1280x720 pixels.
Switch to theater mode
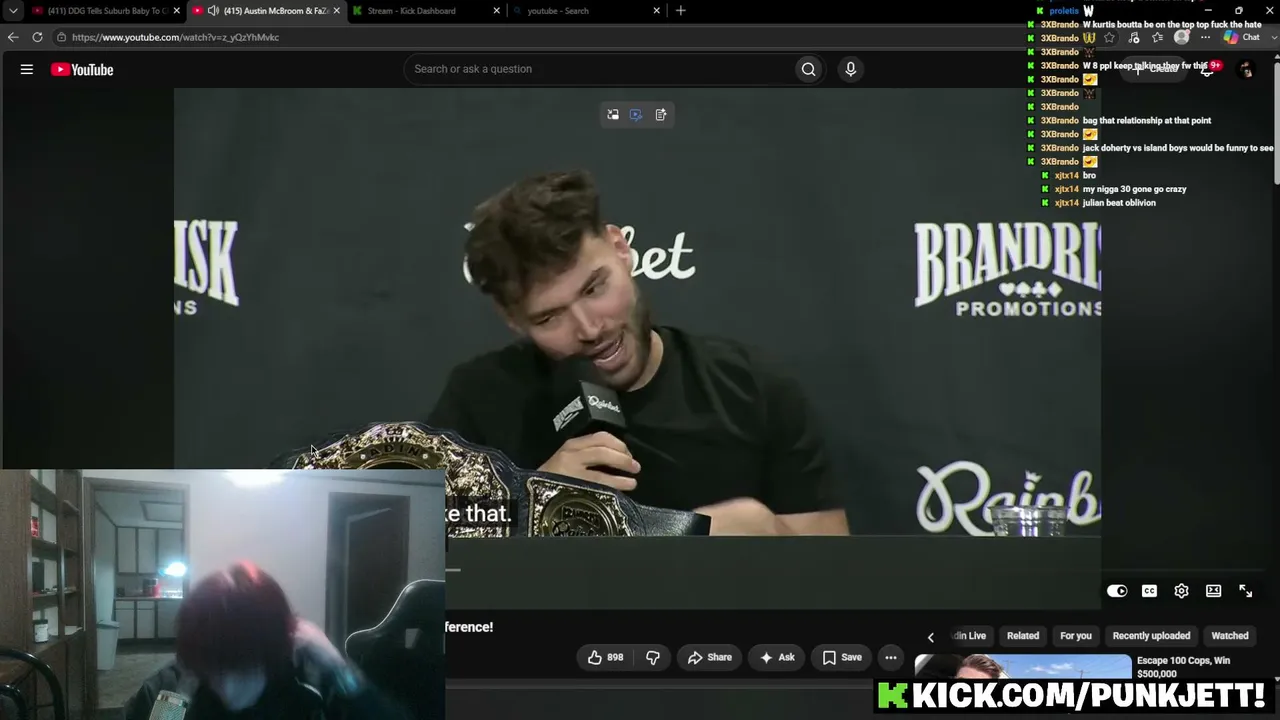(1213, 591)
